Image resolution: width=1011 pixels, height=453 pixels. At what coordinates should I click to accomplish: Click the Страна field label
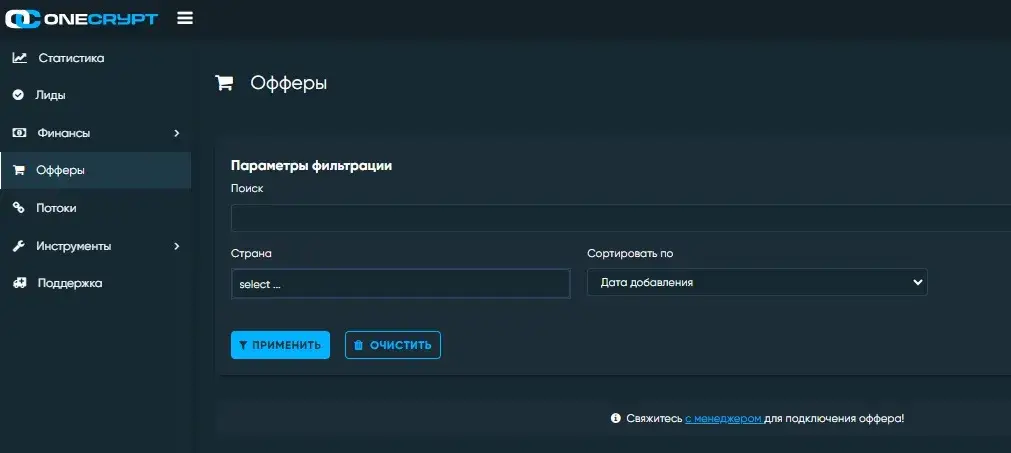[251, 253]
